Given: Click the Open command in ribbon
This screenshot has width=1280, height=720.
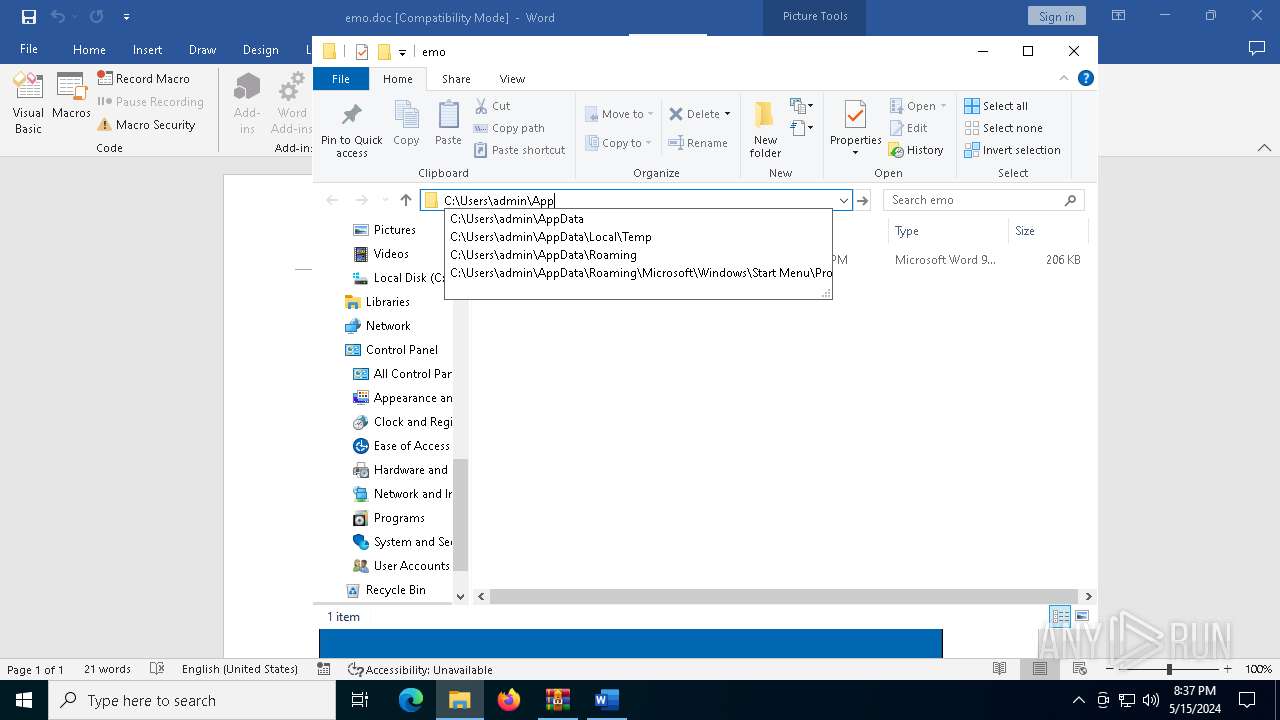Looking at the screenshot, I should click(x=917, y=106).
